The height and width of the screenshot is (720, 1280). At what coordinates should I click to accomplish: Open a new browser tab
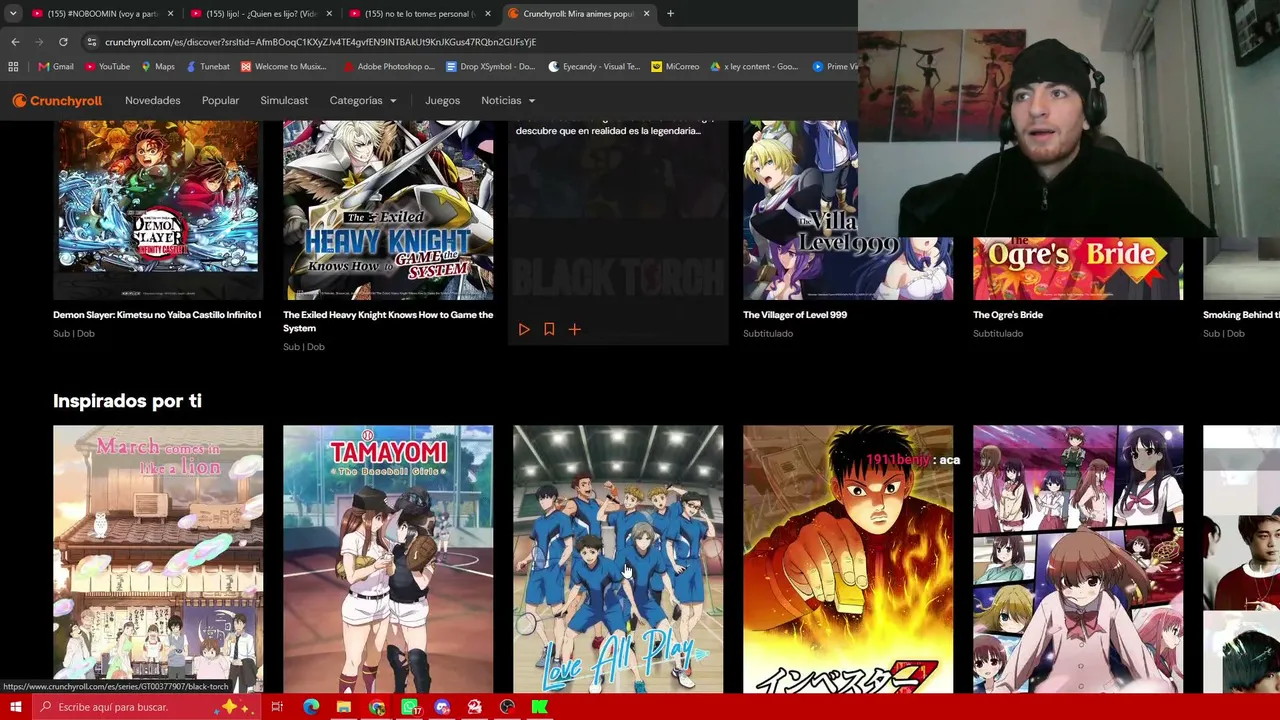click(670, 14)
